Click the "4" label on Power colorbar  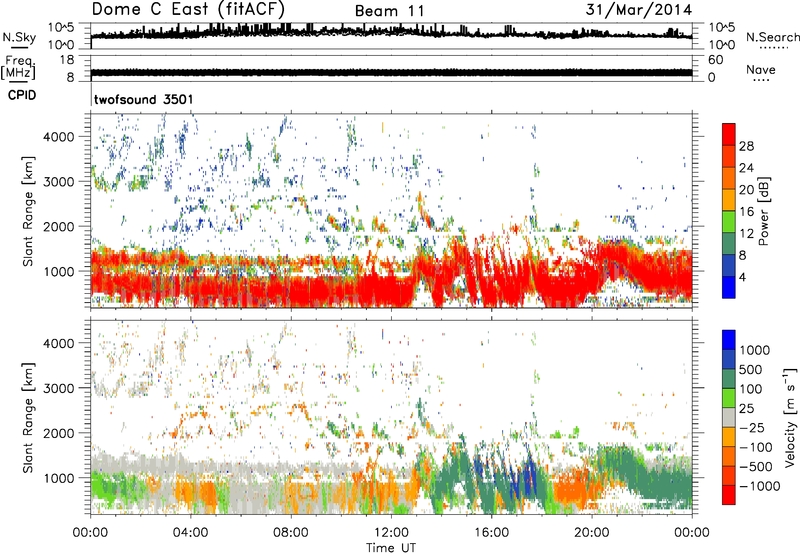pyautogui.click(x=742, y=277)
